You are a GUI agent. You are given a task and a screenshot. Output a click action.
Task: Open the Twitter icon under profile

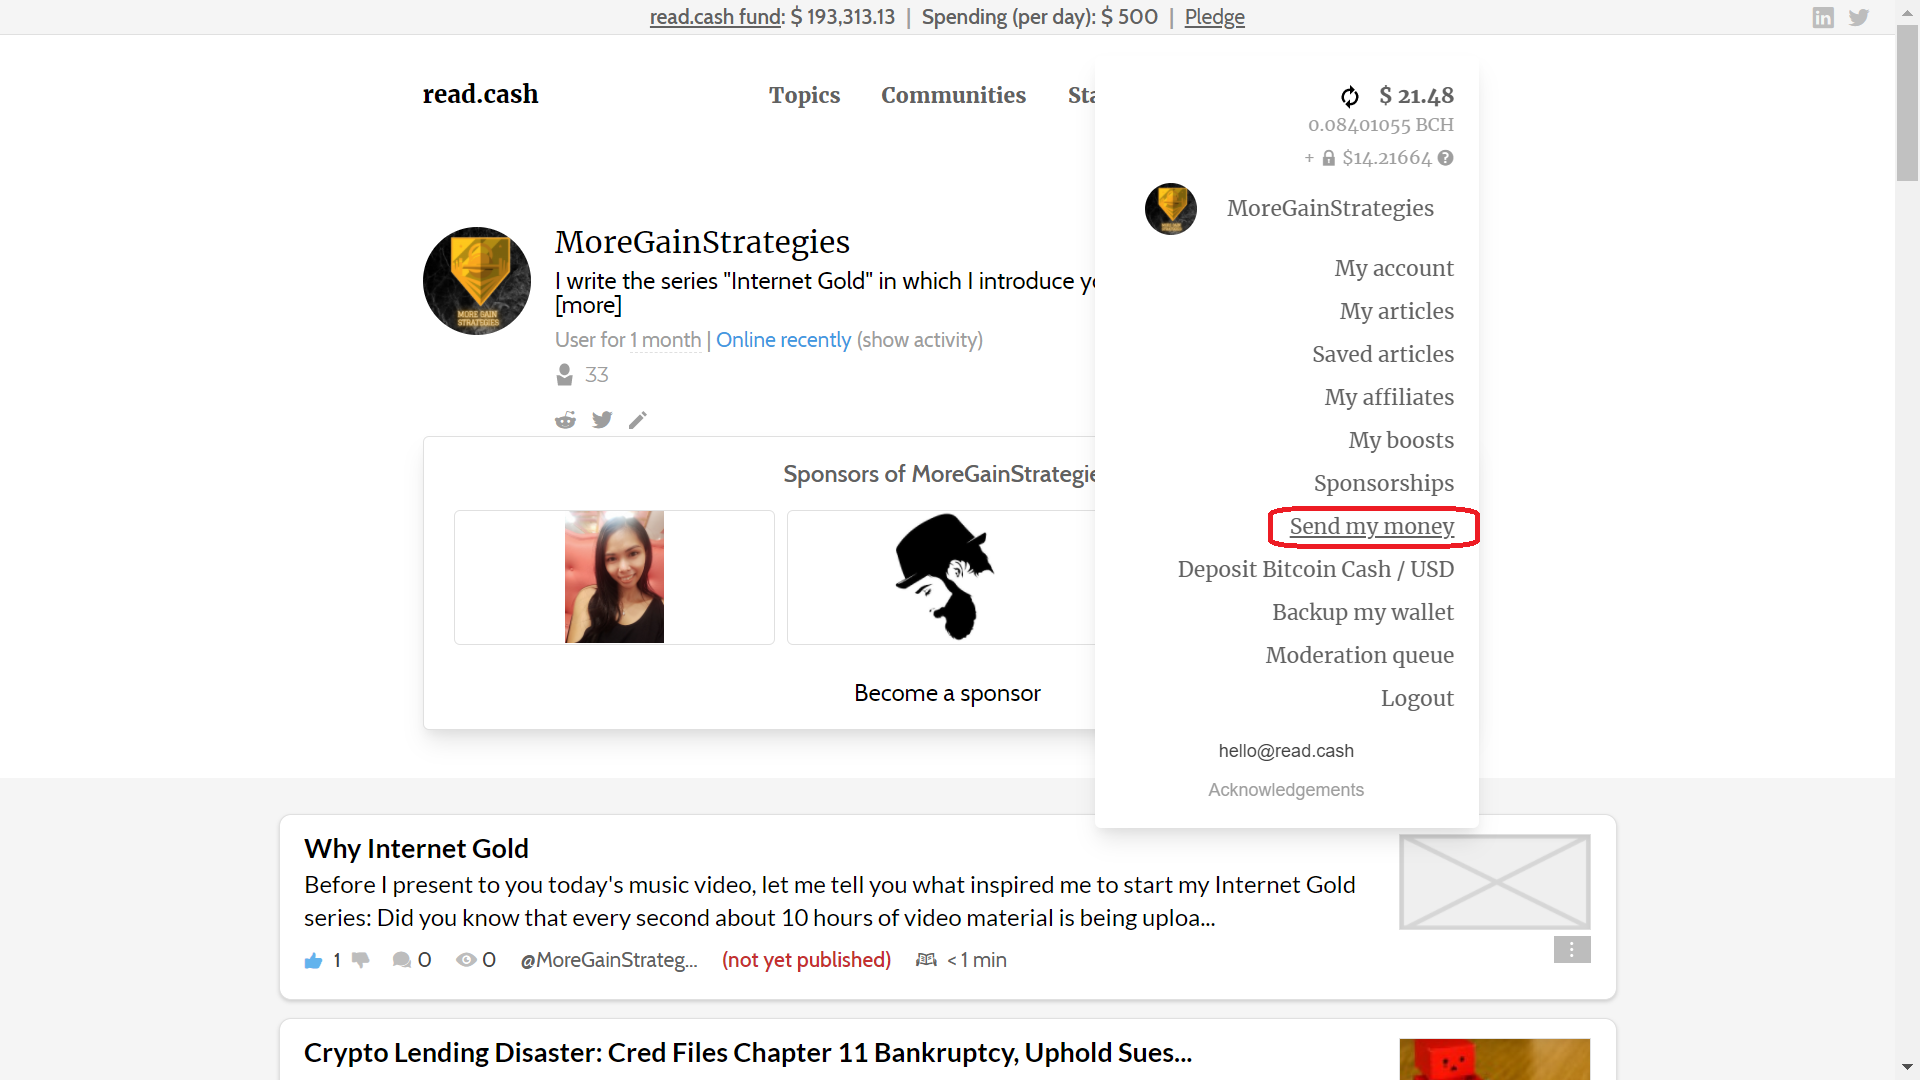[x=602, y=420]
